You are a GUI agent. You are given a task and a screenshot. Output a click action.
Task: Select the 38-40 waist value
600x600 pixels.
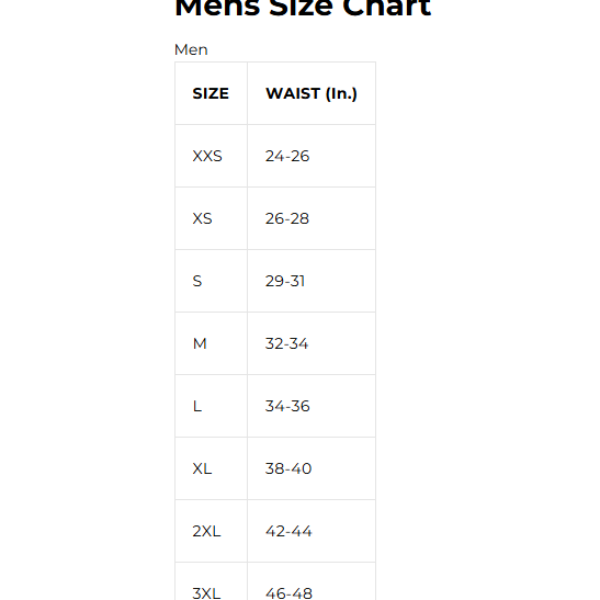coord(288,468)
